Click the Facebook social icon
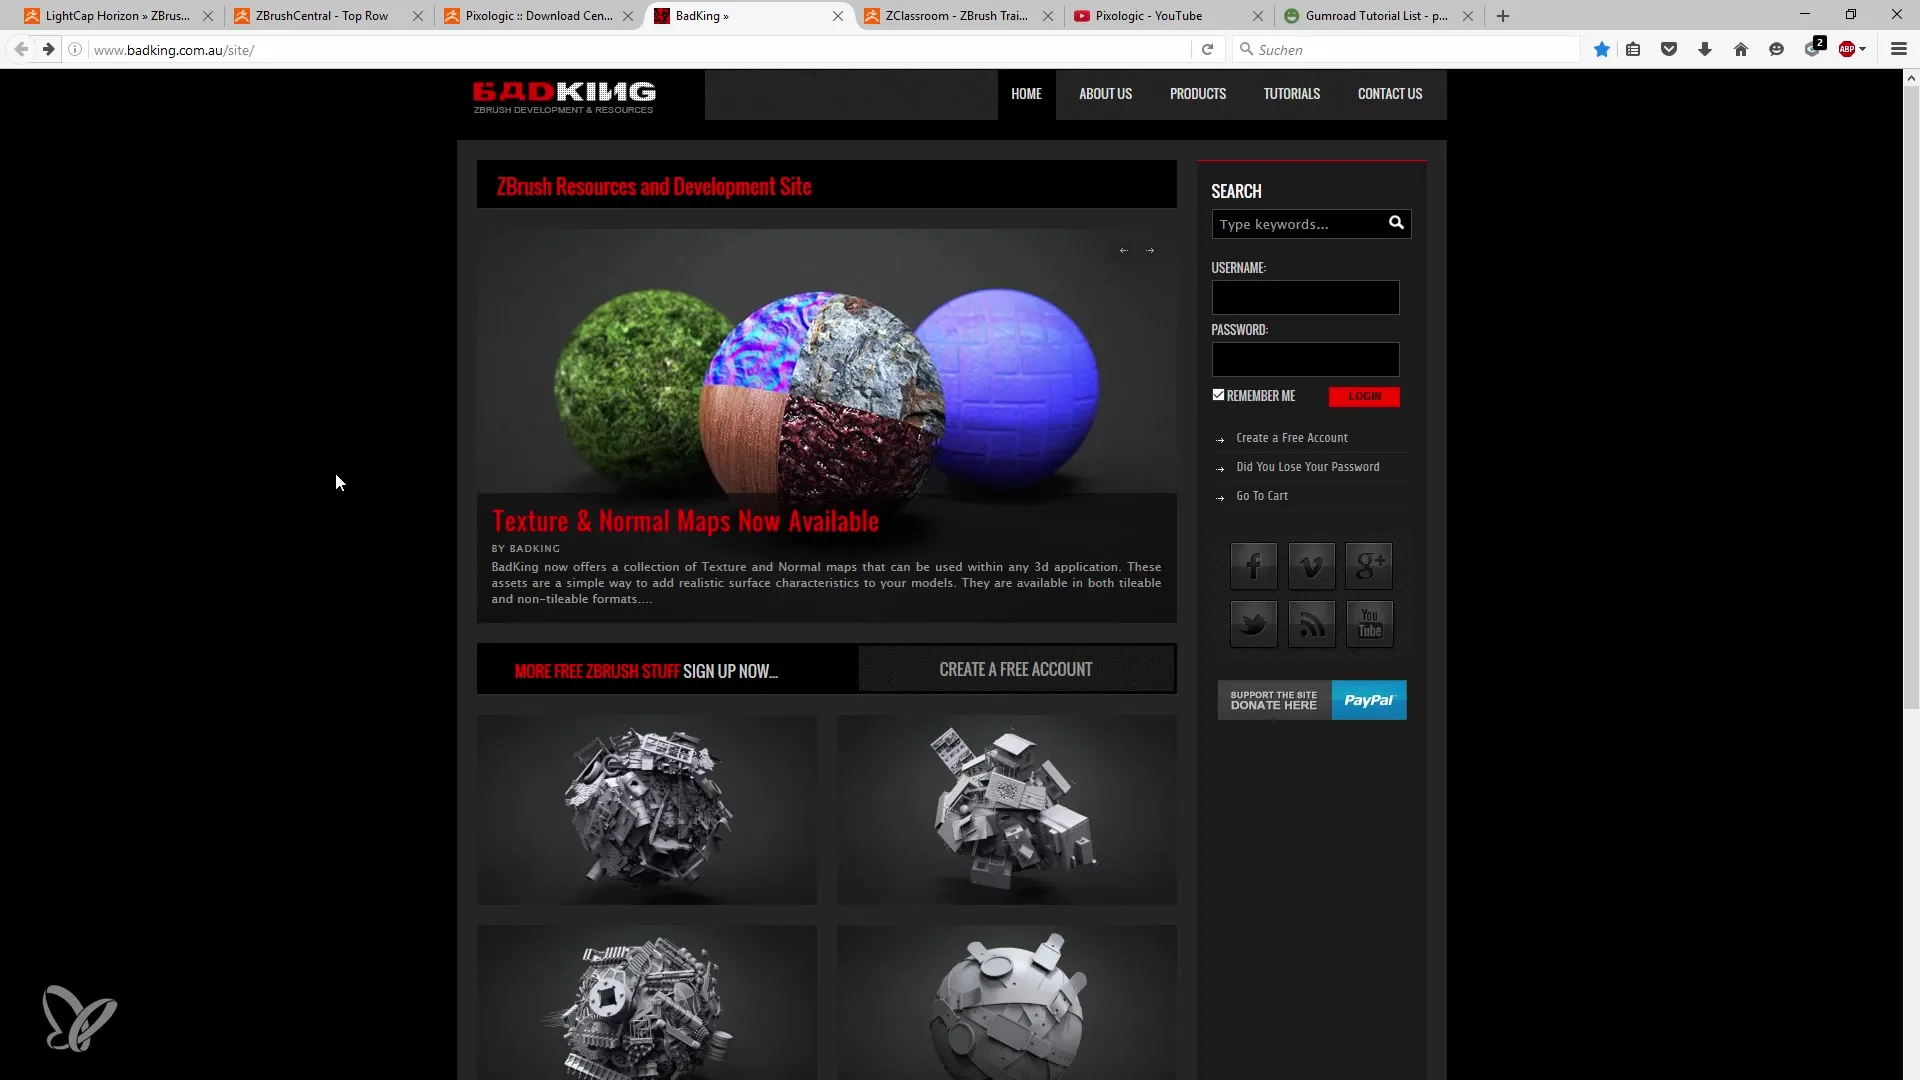This screenshot has width=1920, height=1080. pyautogui.click(x=1253, y=566)
